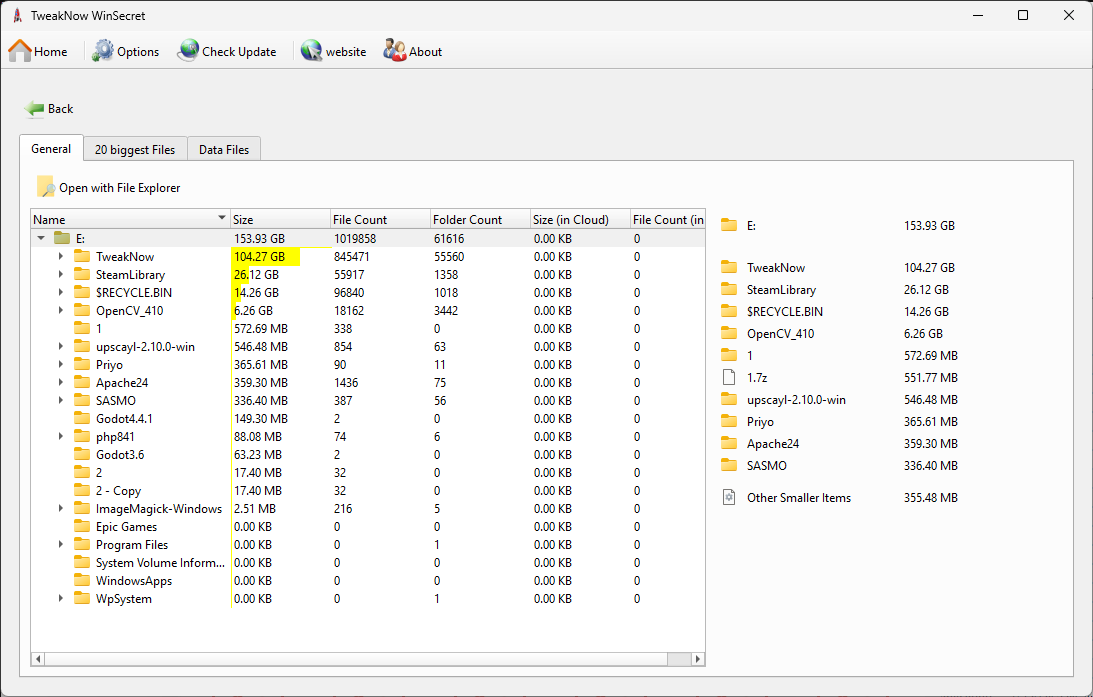Image resolution: width=1093 pixels, height=697 pixels.
Task: Expand the Apache24 folder node
Action: point(61,383)
